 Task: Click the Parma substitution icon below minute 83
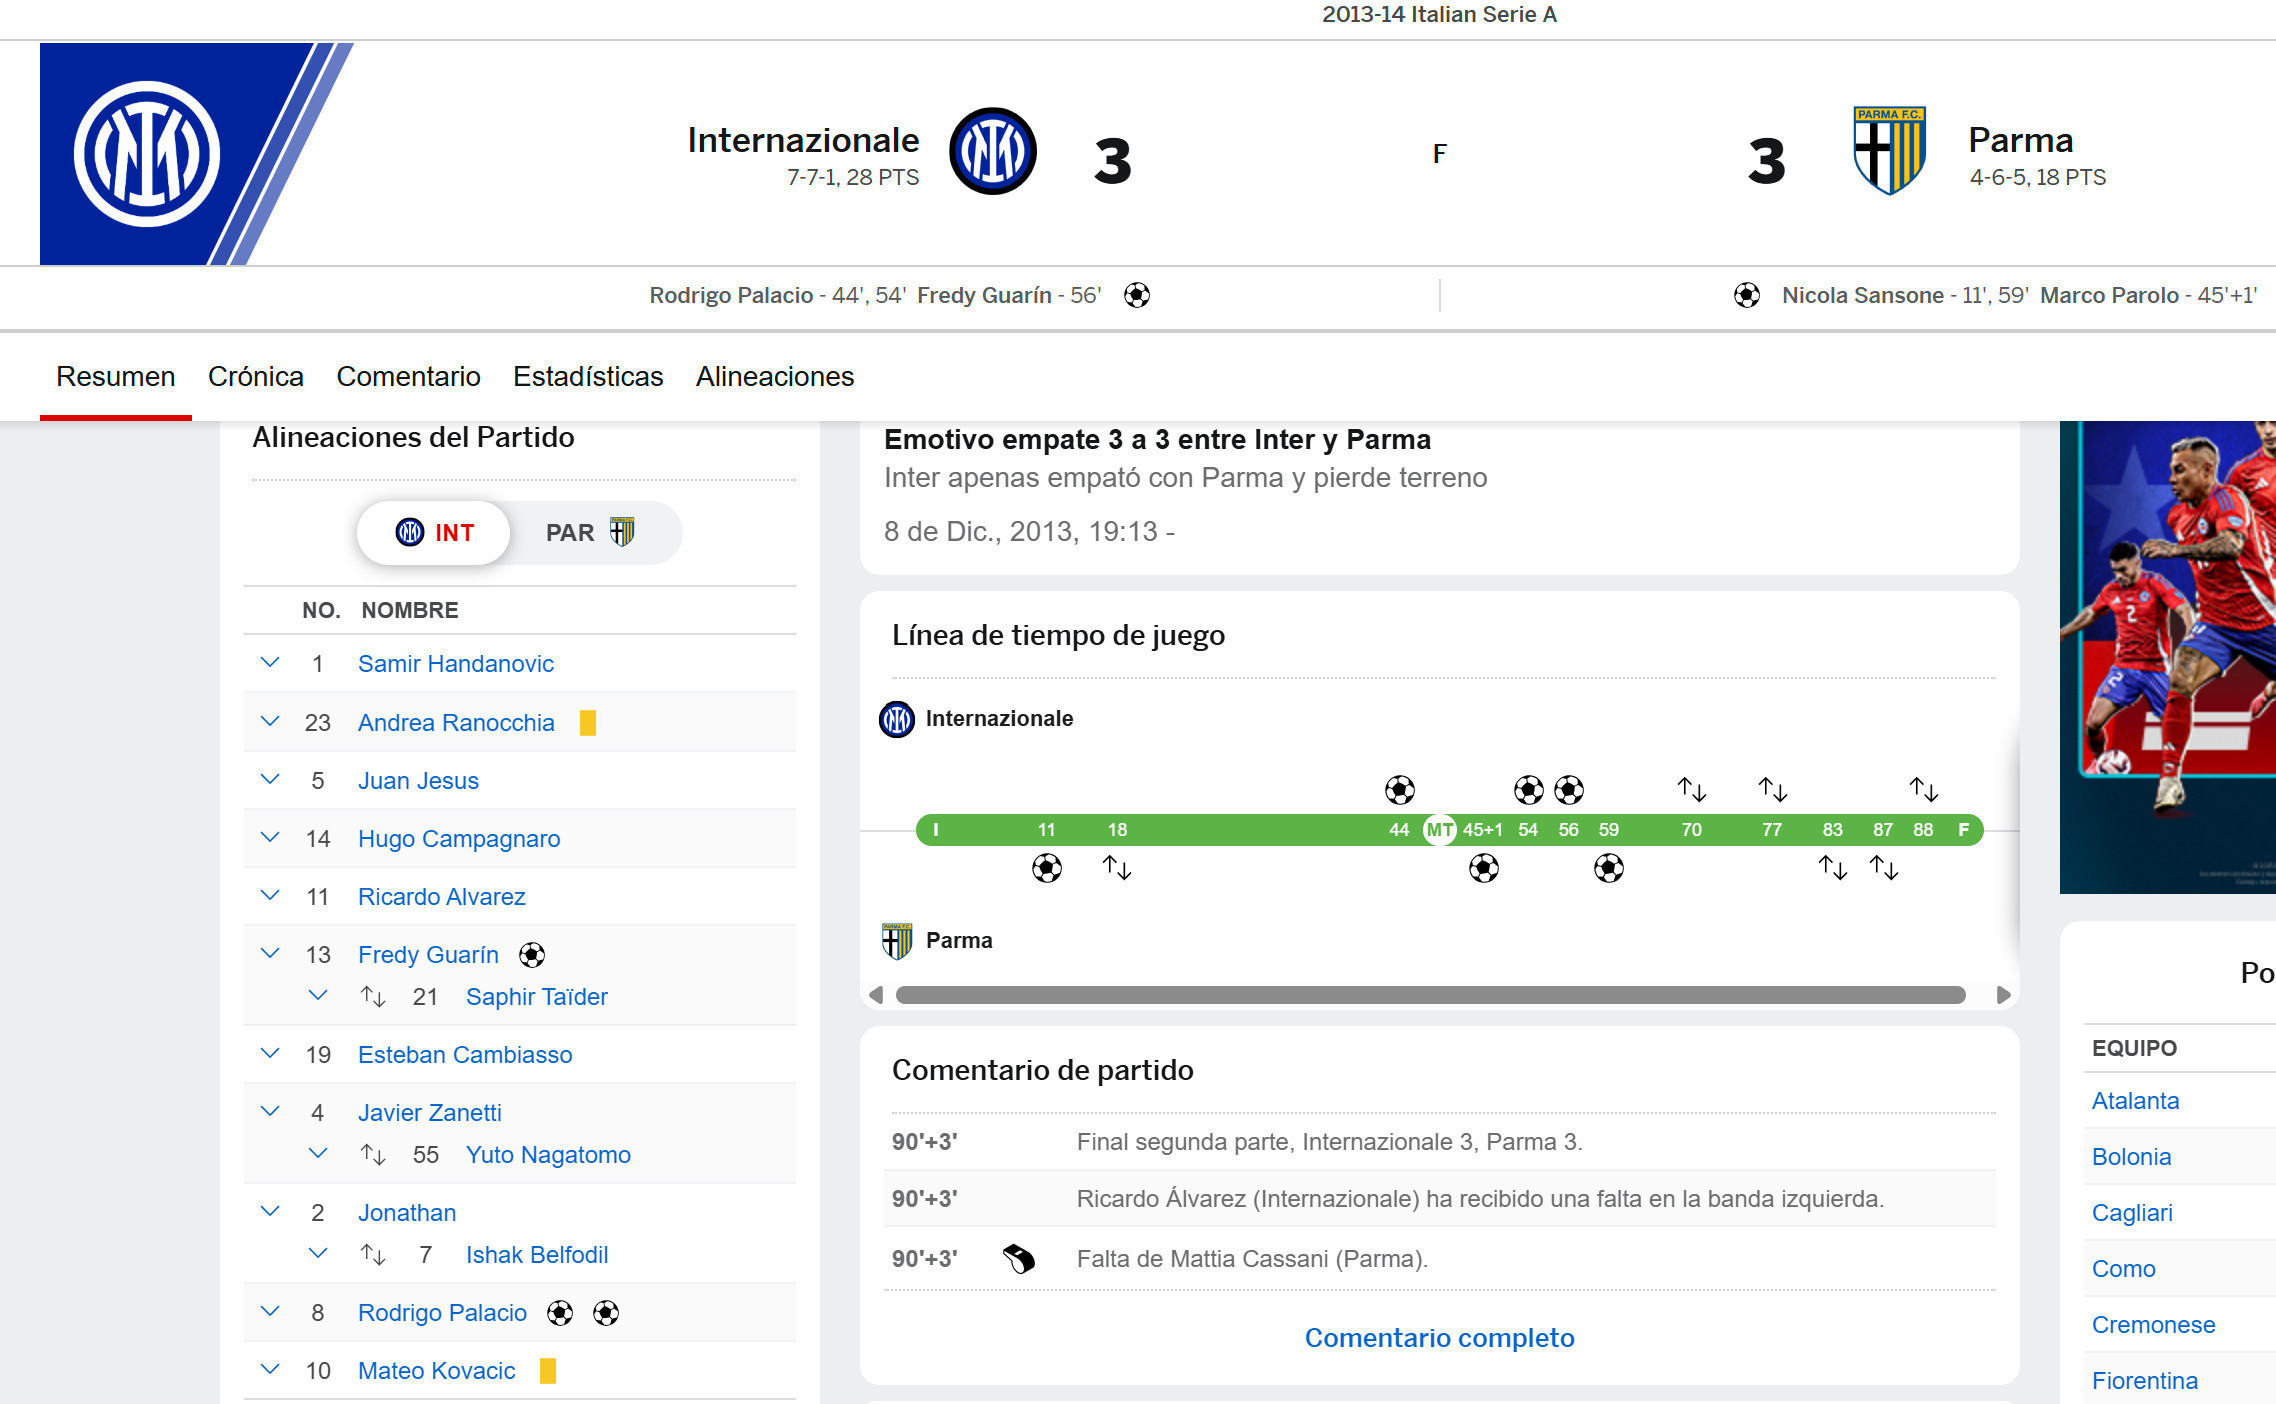1833,868
